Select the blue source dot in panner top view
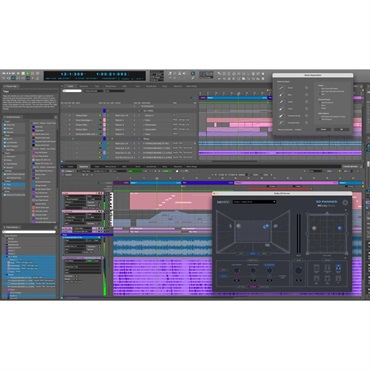 340,228
